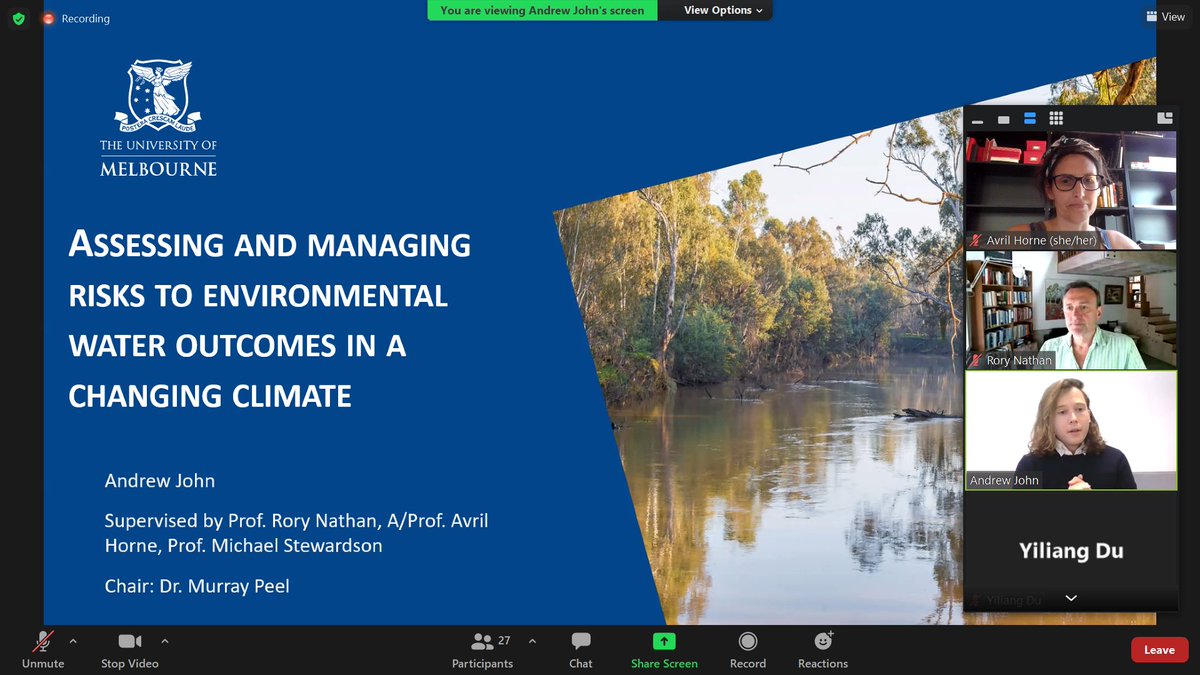Select Andrew John's video thumbnail

1070,430
